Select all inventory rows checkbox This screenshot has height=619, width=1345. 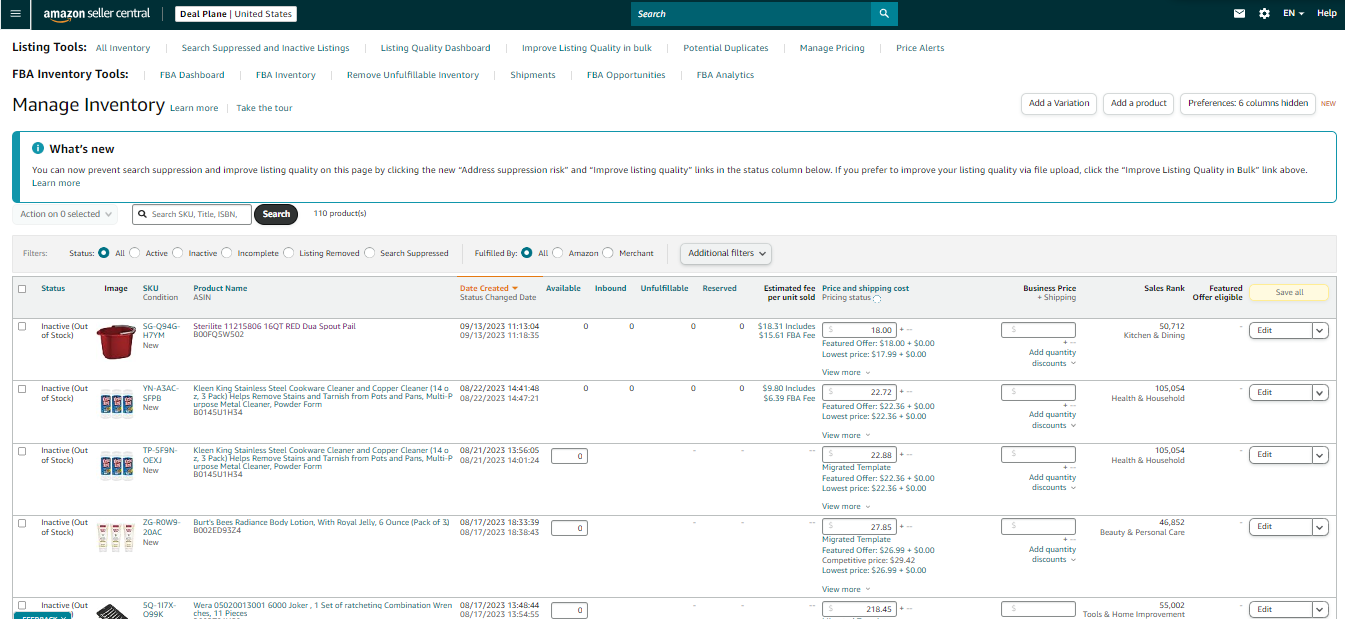22,289
